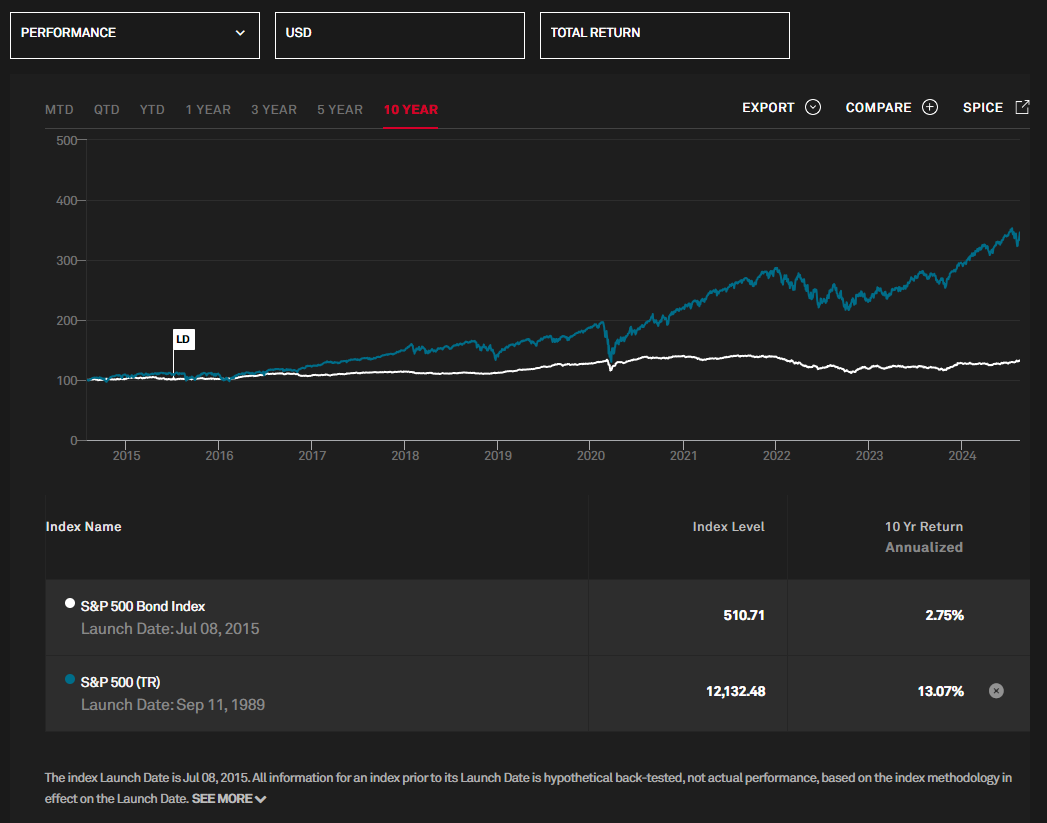Screen dimensions: 1047x823
Task: Switch to the YTD time range tab
Action: [x=152, y=109]
